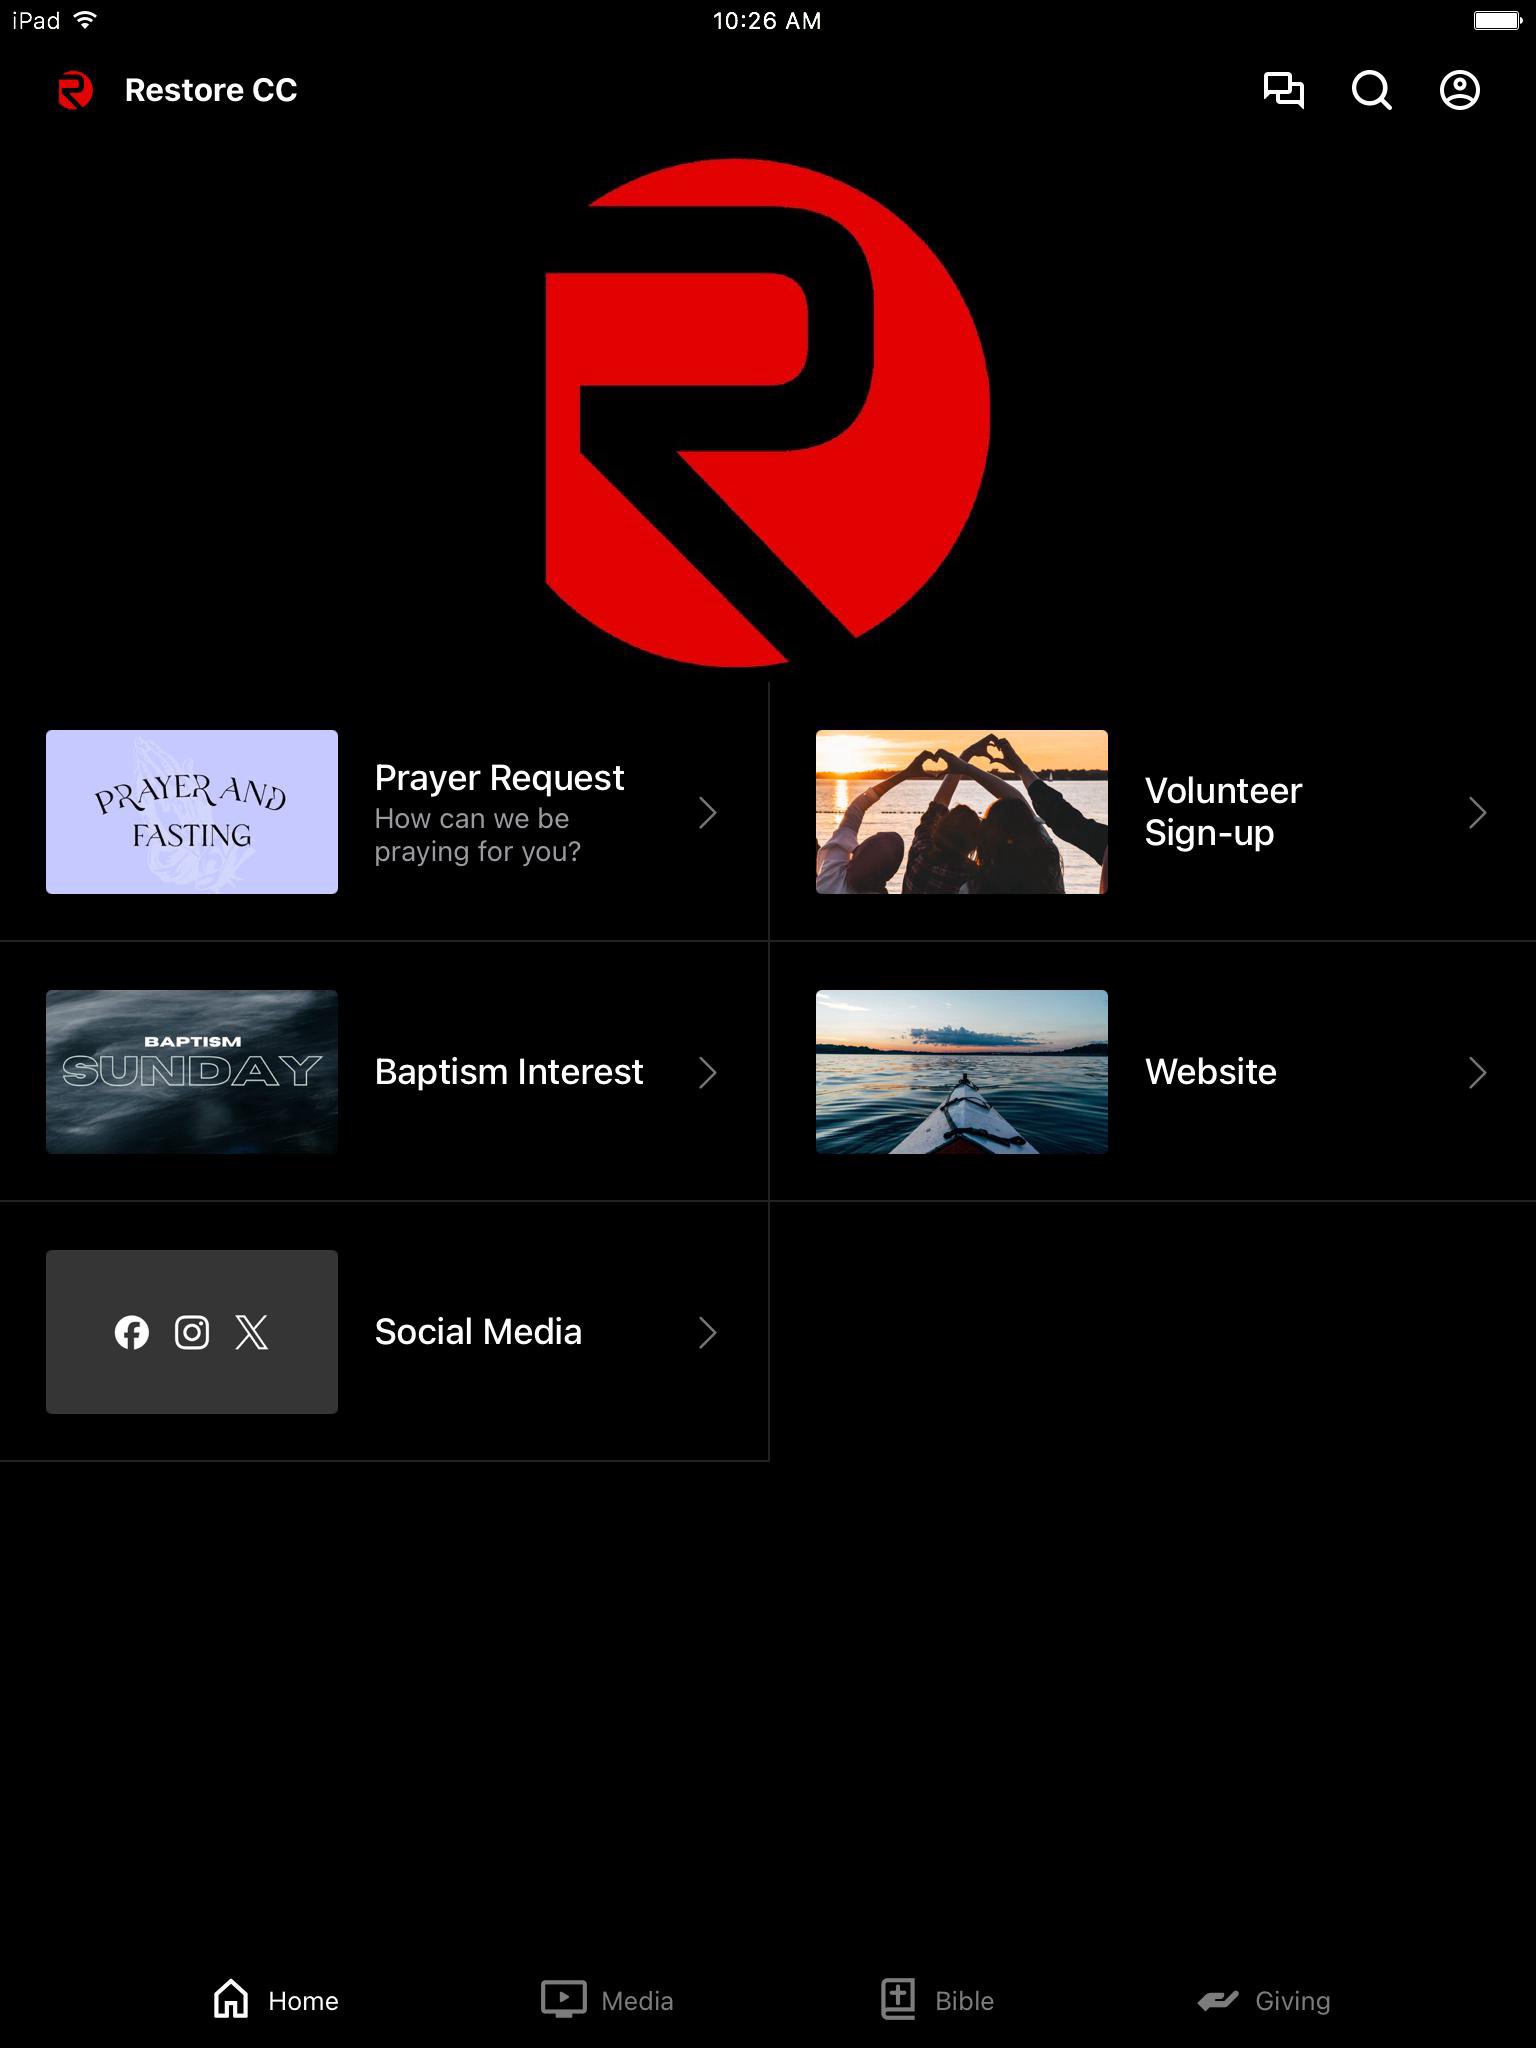Screen dimensions: 1536x2048
Task: Switch to the Bible tab
Action: click(x=937, y=2000)
